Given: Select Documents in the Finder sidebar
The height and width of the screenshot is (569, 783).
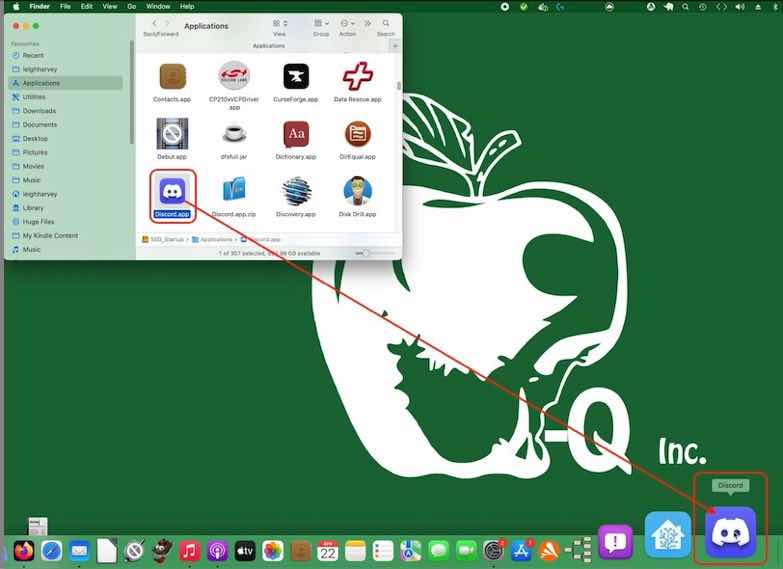Looking at the screenshot, I should coord(66,124).
